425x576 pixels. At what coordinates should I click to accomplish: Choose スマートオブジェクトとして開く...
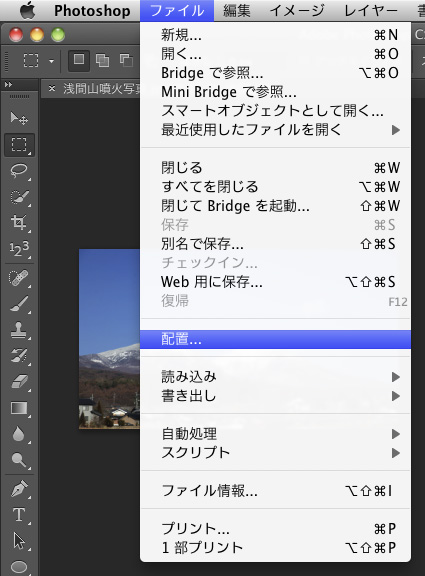point(275,111)
